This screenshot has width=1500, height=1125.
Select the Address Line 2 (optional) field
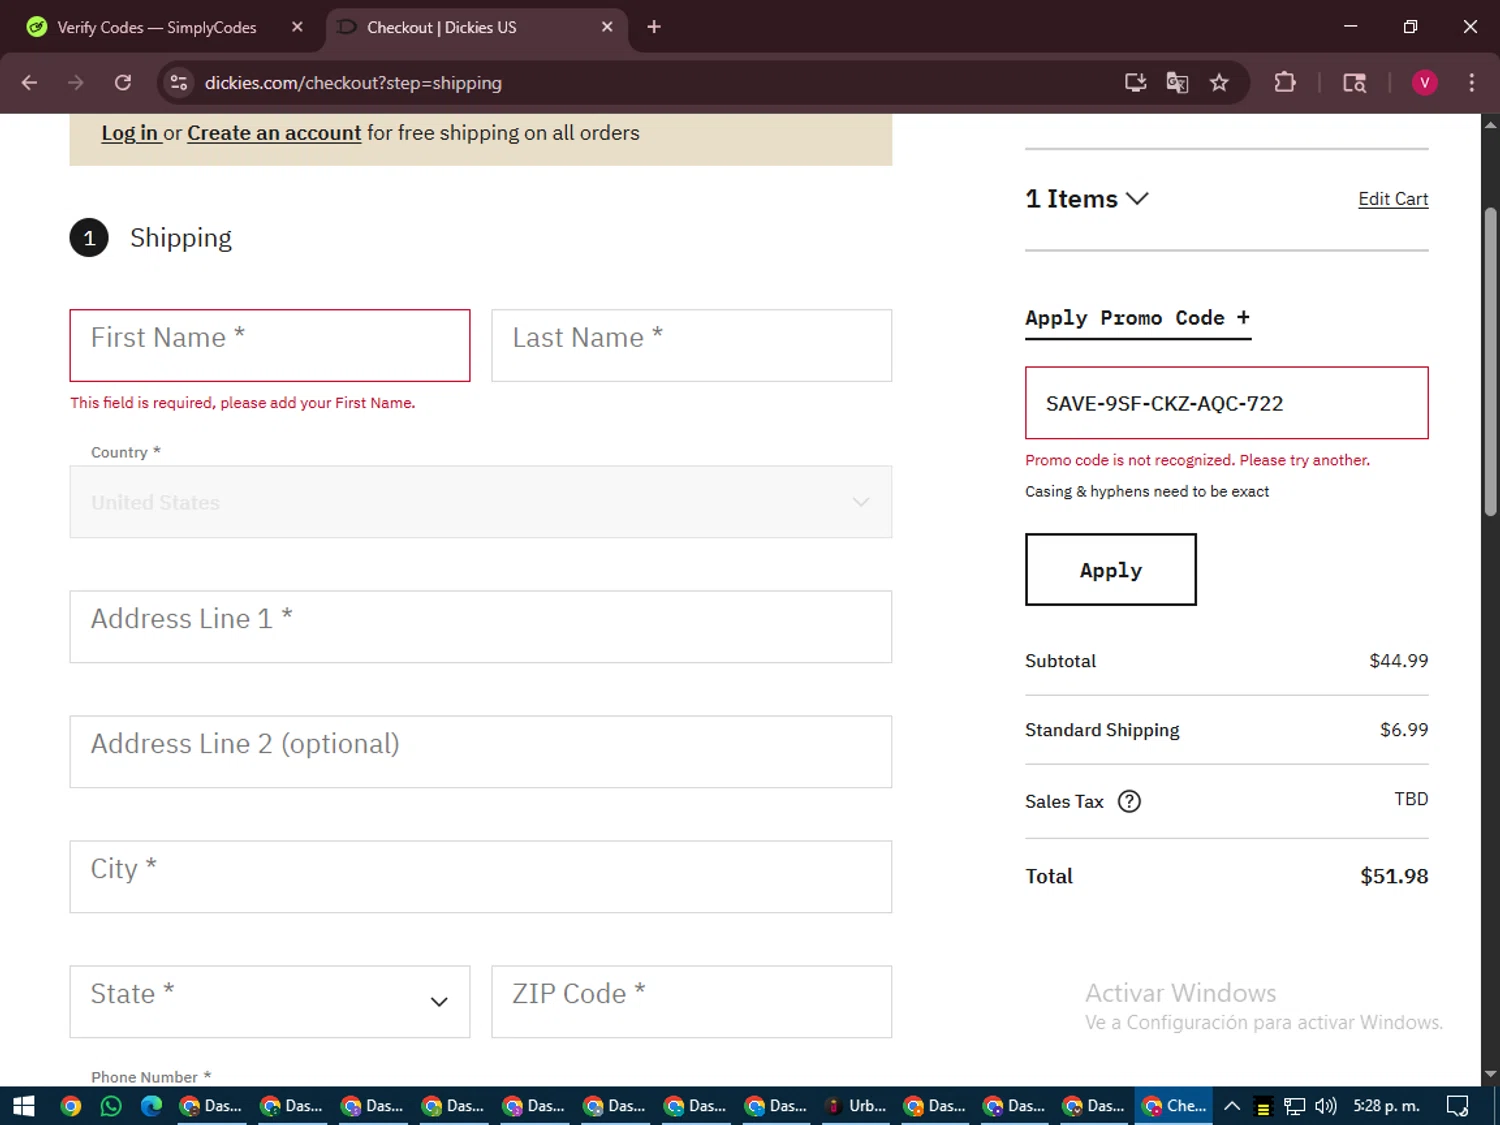coord(481,752)
